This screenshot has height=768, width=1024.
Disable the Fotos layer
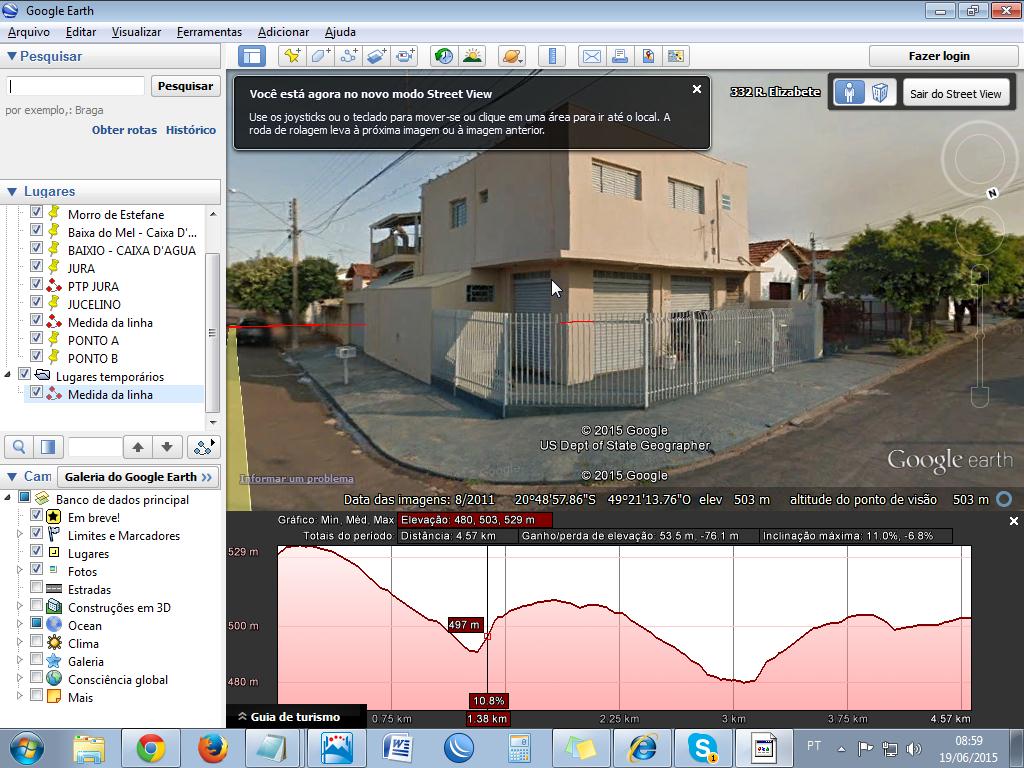point(37,569)
